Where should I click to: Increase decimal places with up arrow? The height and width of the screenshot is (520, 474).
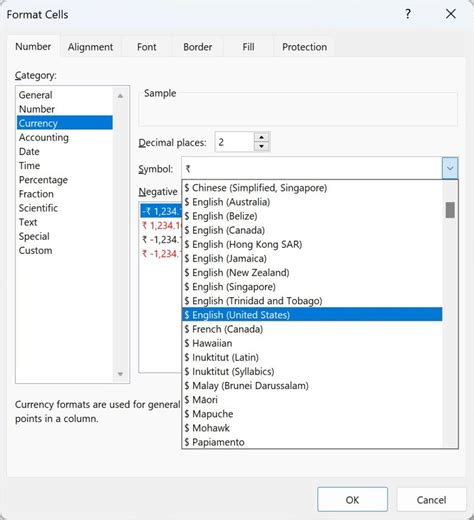(262, 137)
